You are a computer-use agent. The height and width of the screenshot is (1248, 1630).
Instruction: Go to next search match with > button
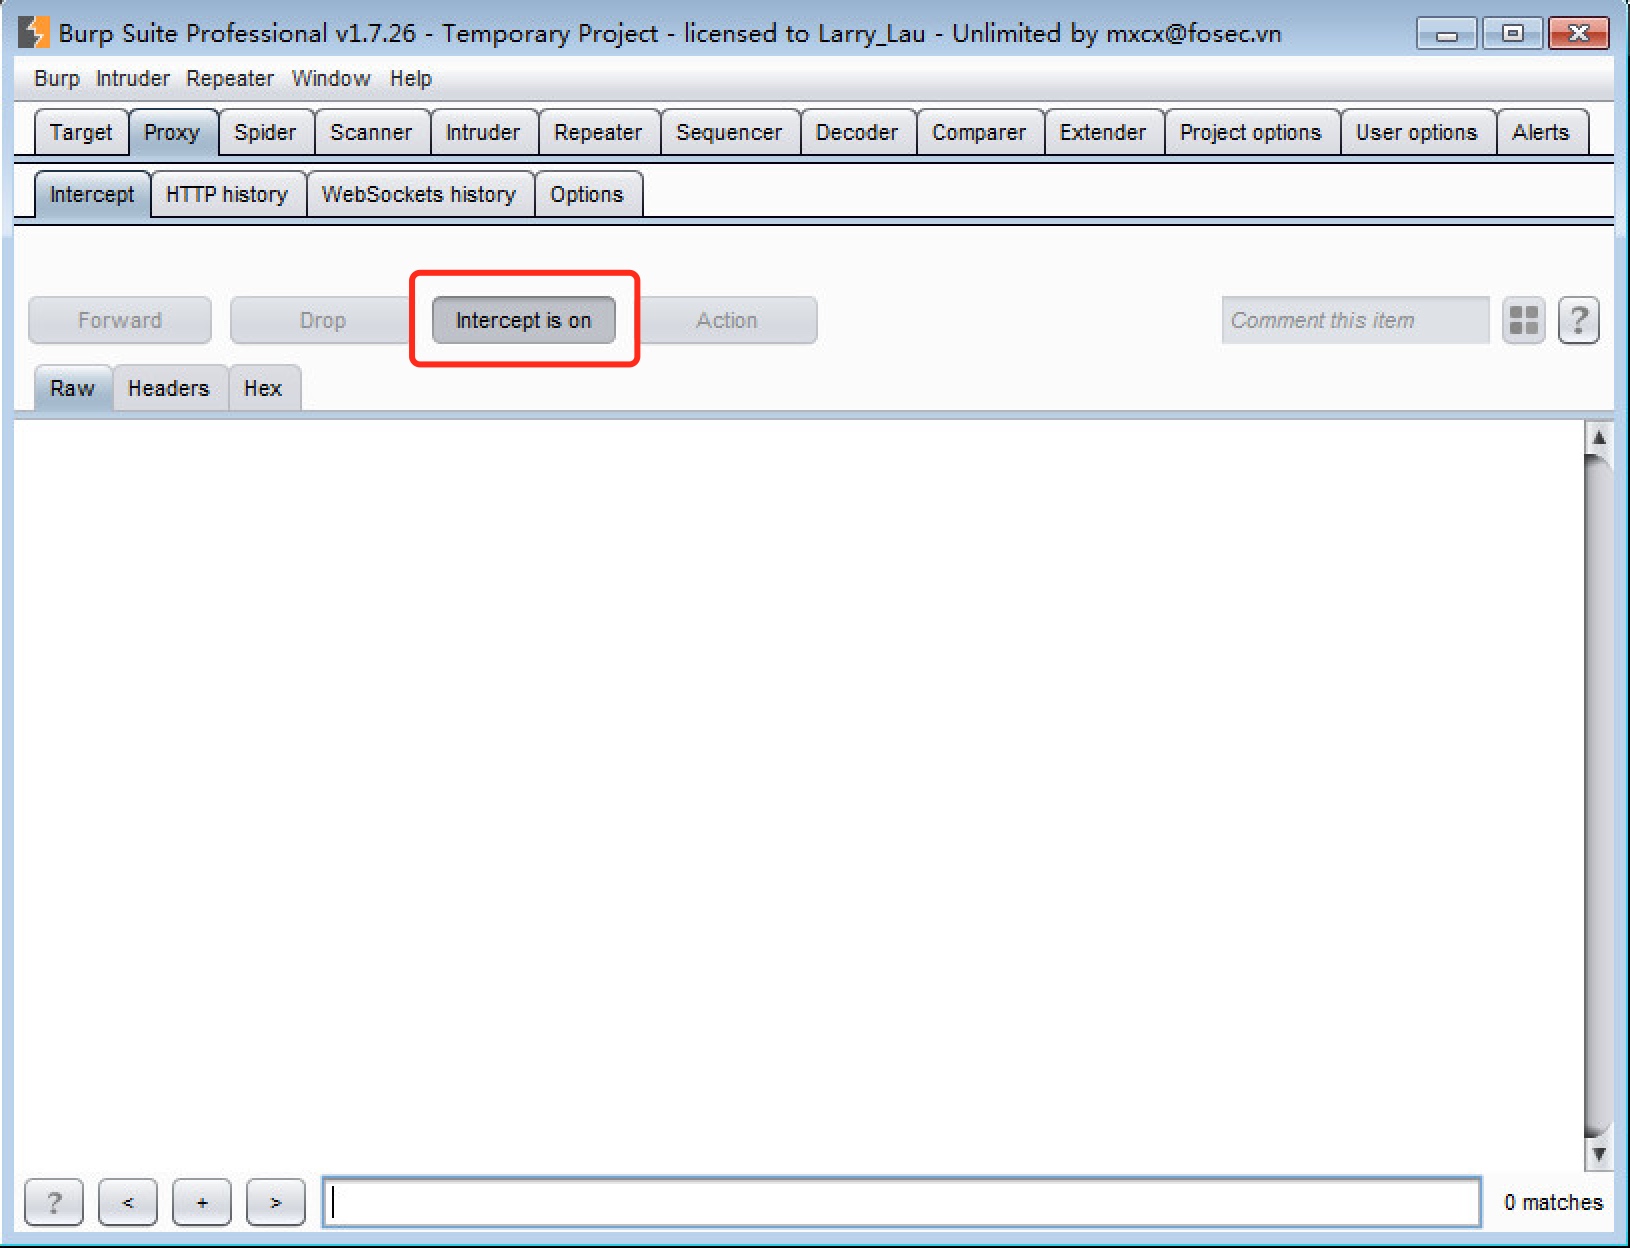coord(276,1202)
